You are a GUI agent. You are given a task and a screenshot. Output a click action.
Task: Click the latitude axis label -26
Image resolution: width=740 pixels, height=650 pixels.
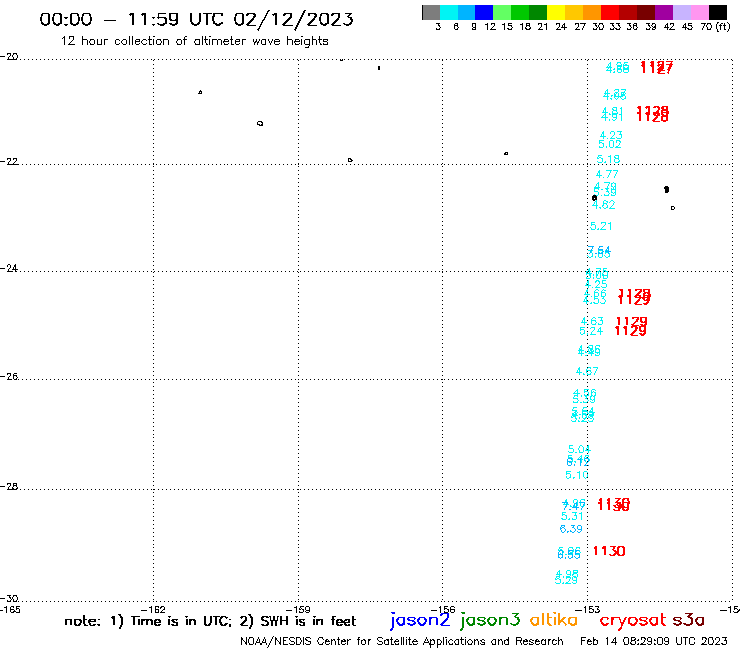point(9,376)
